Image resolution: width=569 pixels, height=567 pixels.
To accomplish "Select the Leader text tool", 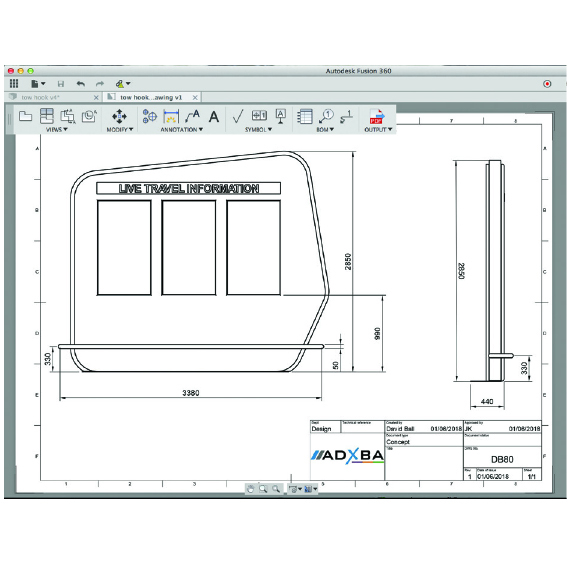I will (x=192, y=116).
